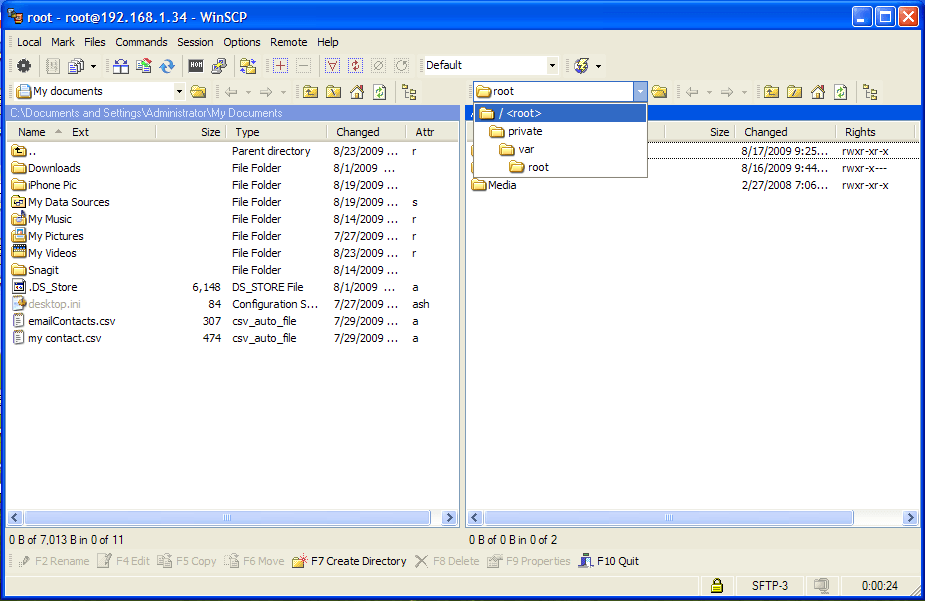The height and width of the screenshot is (601, 925).
Task: Toggle the remote directory tree icon
Action: (870, 91)
